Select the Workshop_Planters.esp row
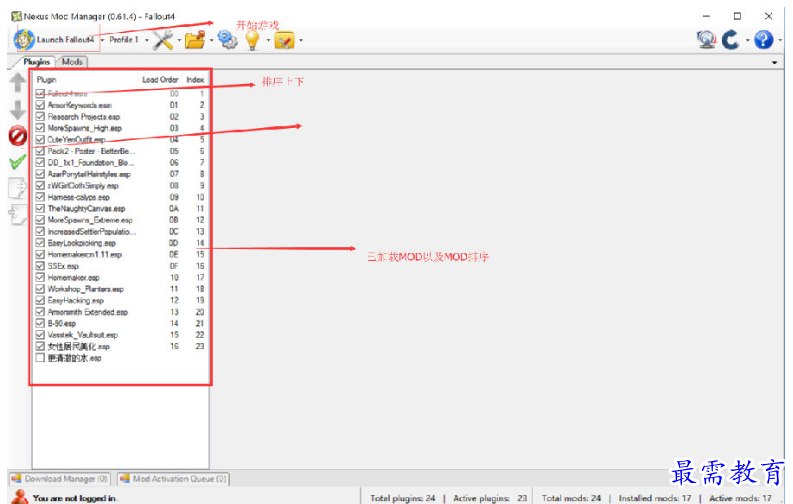This screenshot has width=793, height=504. pos(120,289)
